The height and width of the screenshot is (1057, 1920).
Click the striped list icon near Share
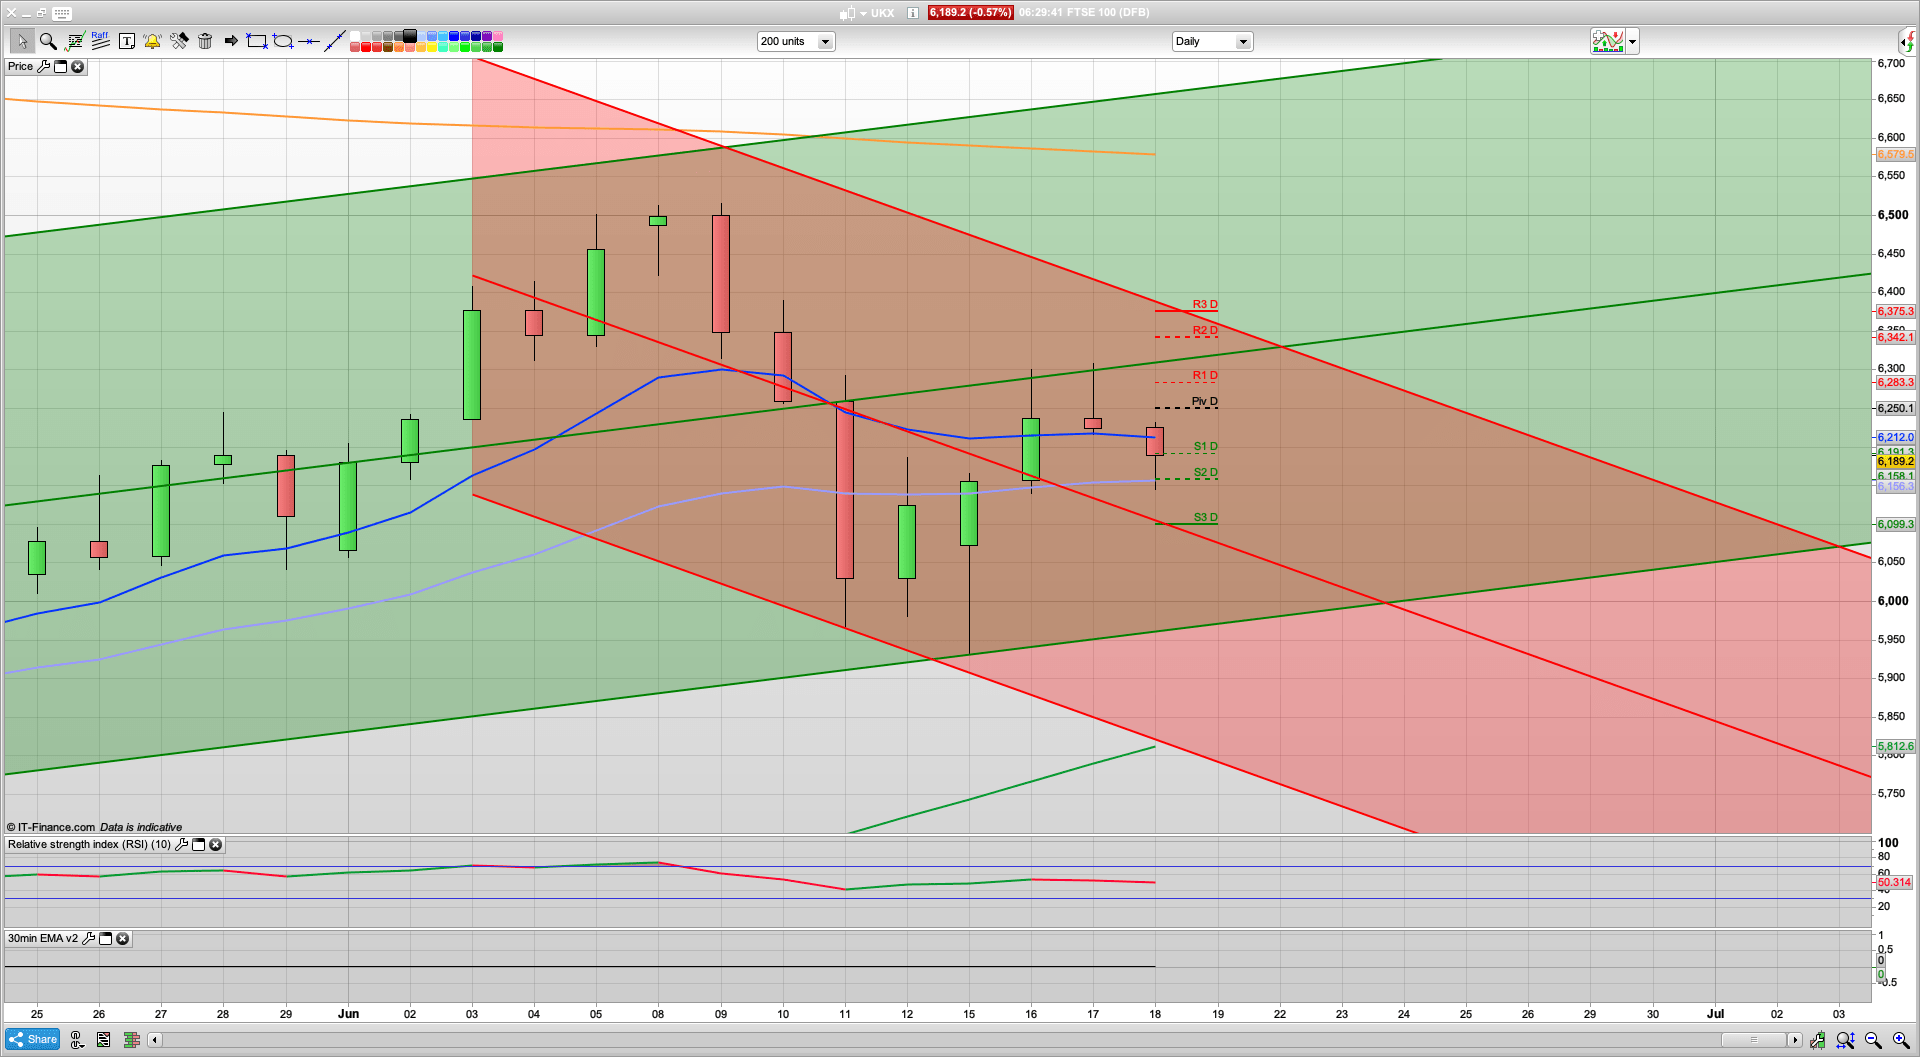[104, 1040]
